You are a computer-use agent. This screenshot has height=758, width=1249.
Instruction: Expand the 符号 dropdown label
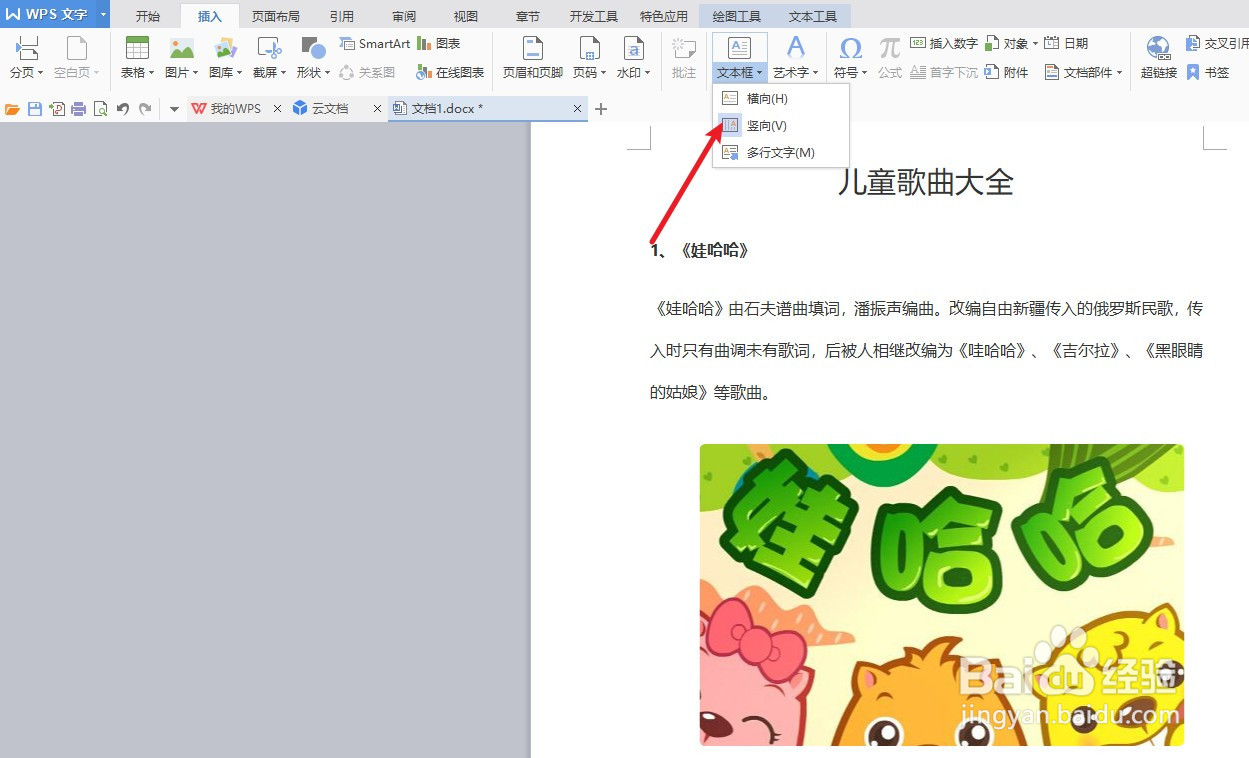point(851,73)
